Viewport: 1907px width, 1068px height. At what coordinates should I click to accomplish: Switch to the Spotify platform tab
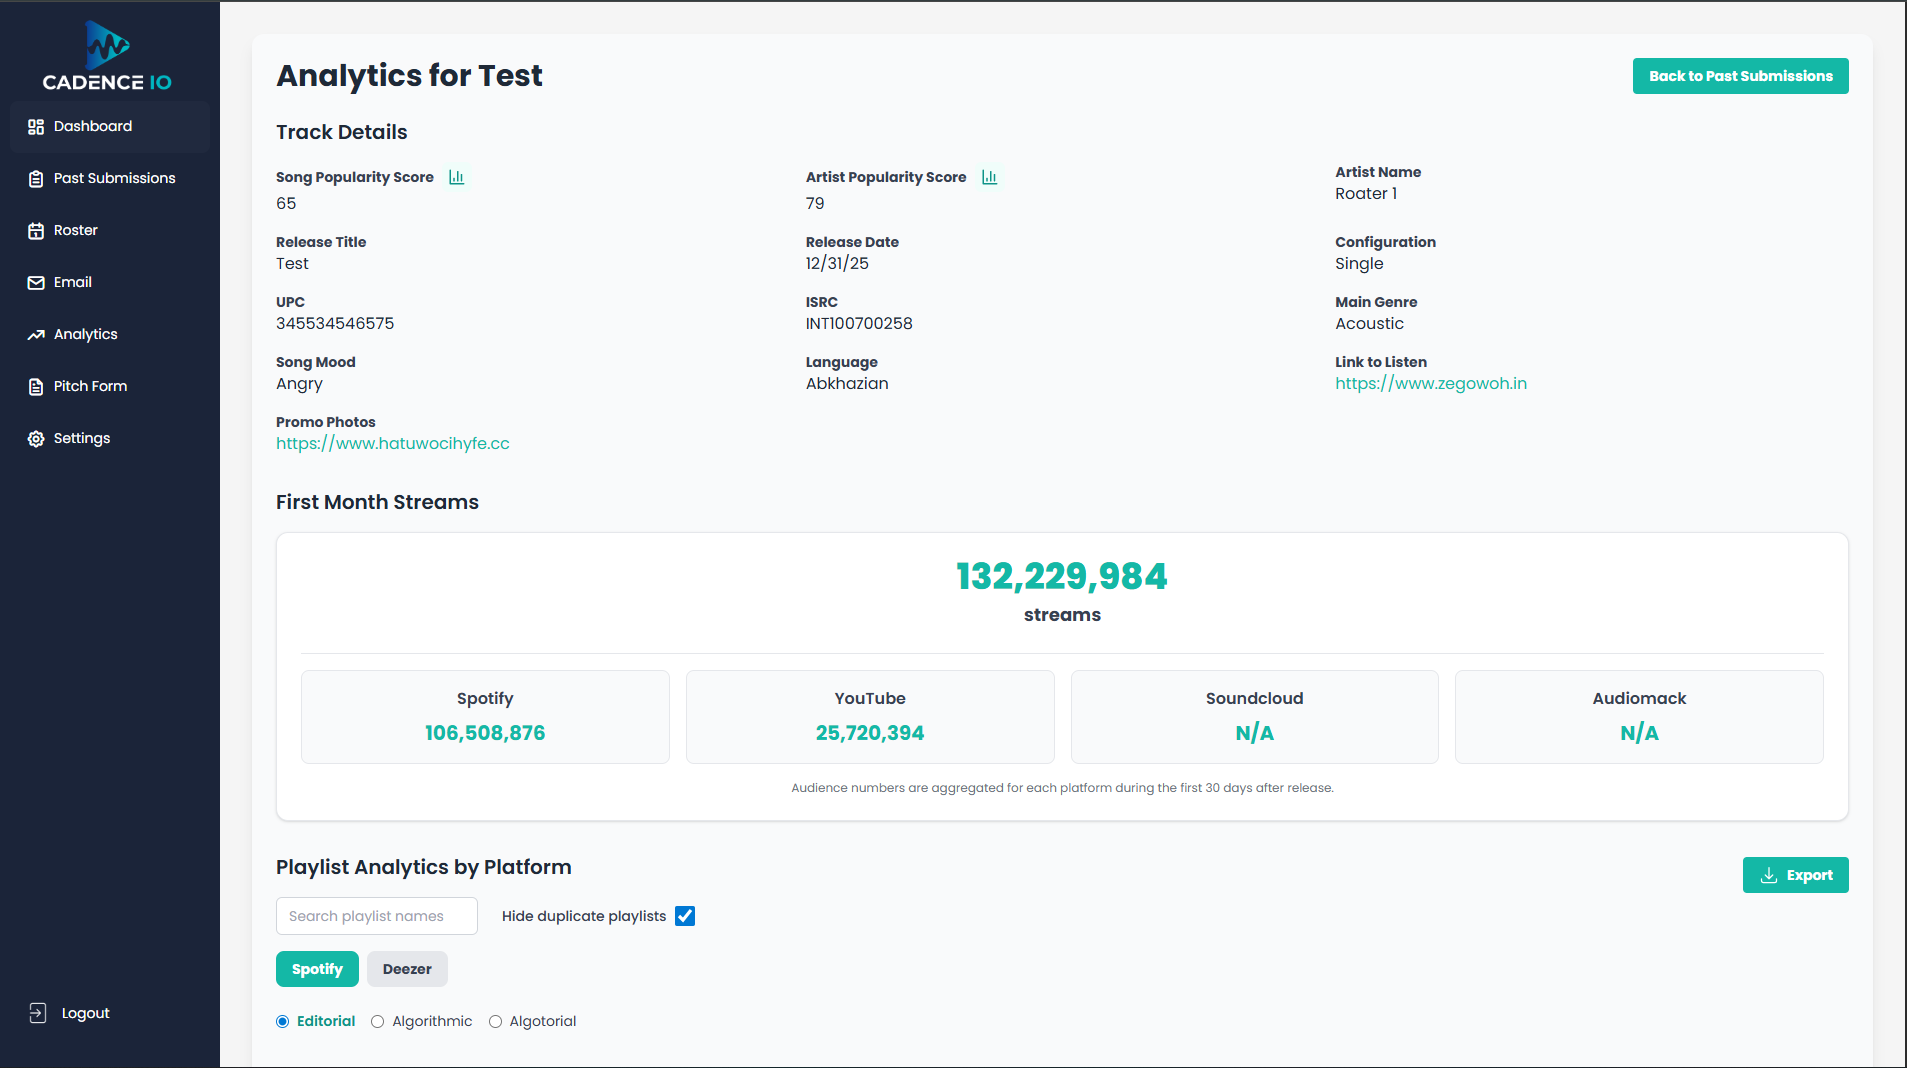click(317, 969)
